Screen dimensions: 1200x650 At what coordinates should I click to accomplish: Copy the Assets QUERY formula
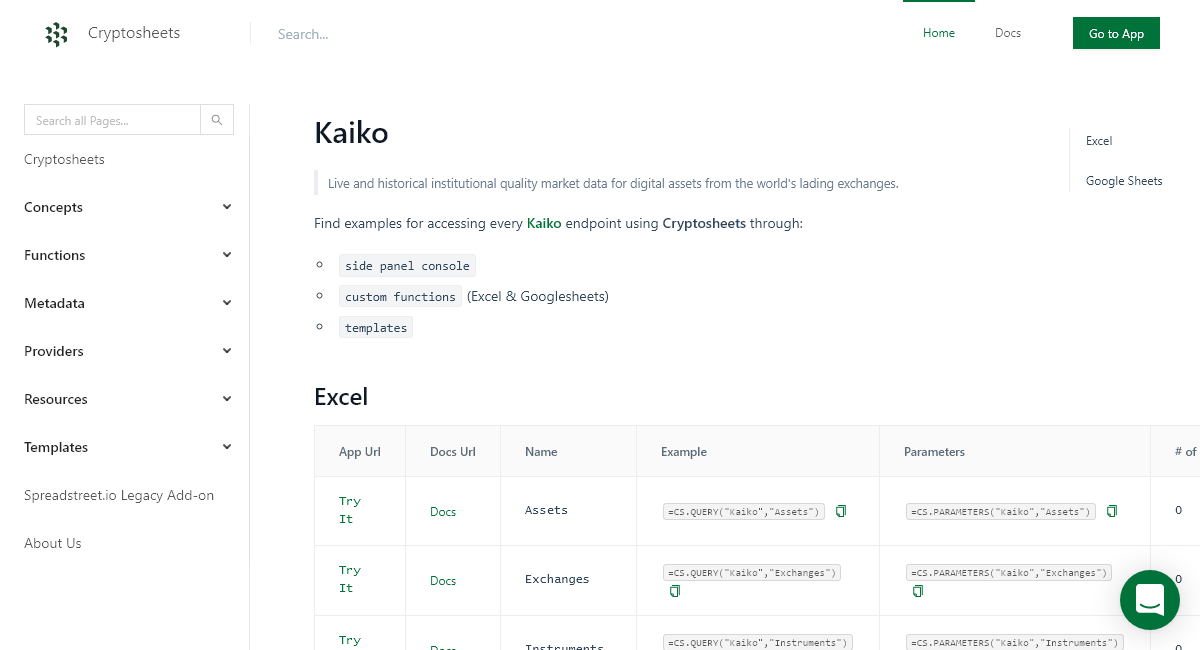[x=841, y=511]
